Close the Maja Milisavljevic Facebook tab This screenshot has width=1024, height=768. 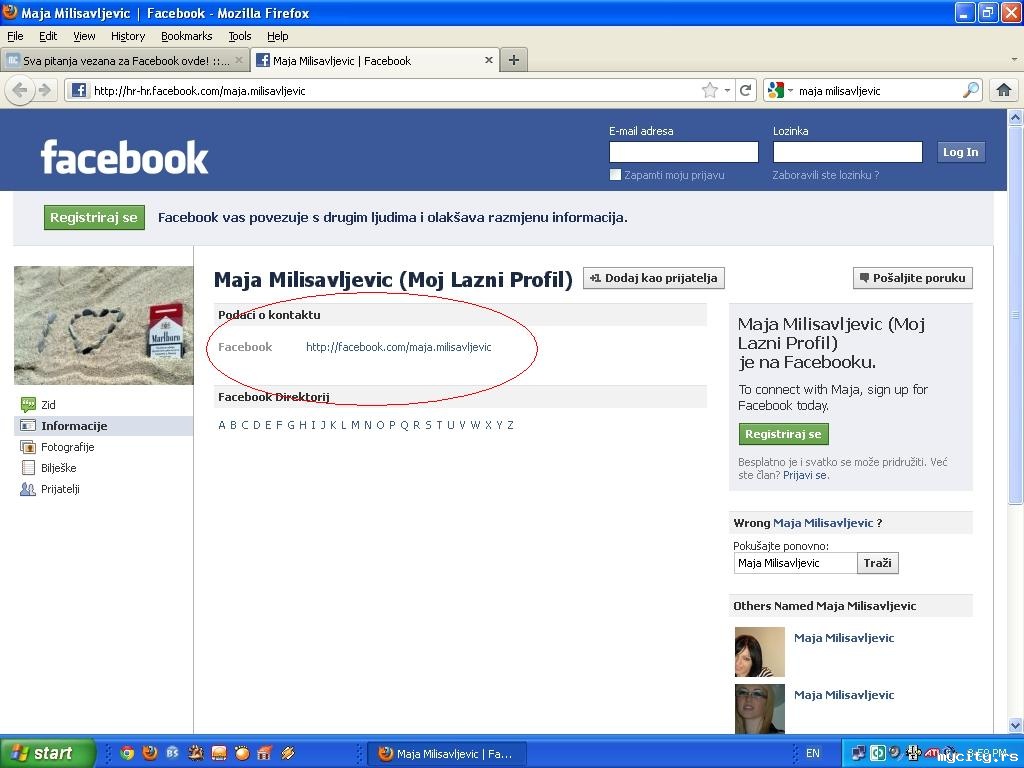(488, 61)
